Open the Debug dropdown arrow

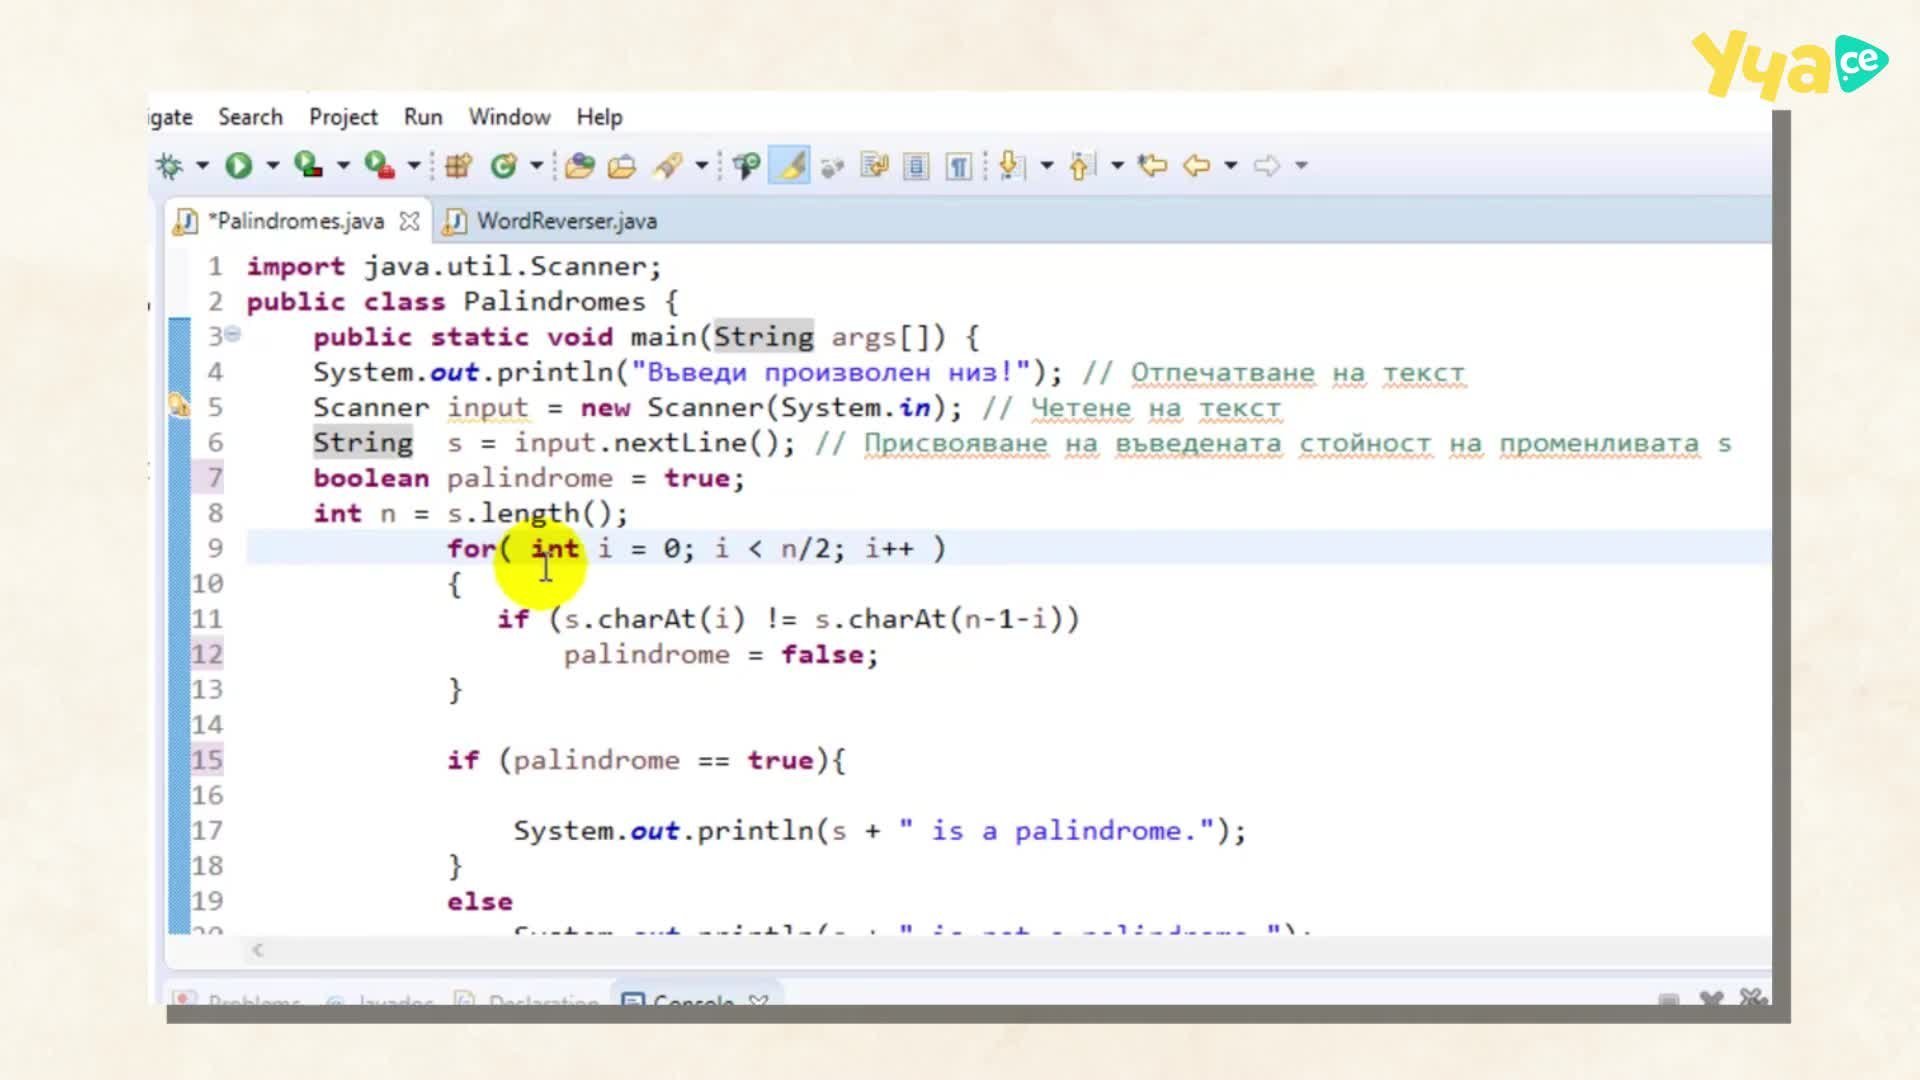(202, 165)
